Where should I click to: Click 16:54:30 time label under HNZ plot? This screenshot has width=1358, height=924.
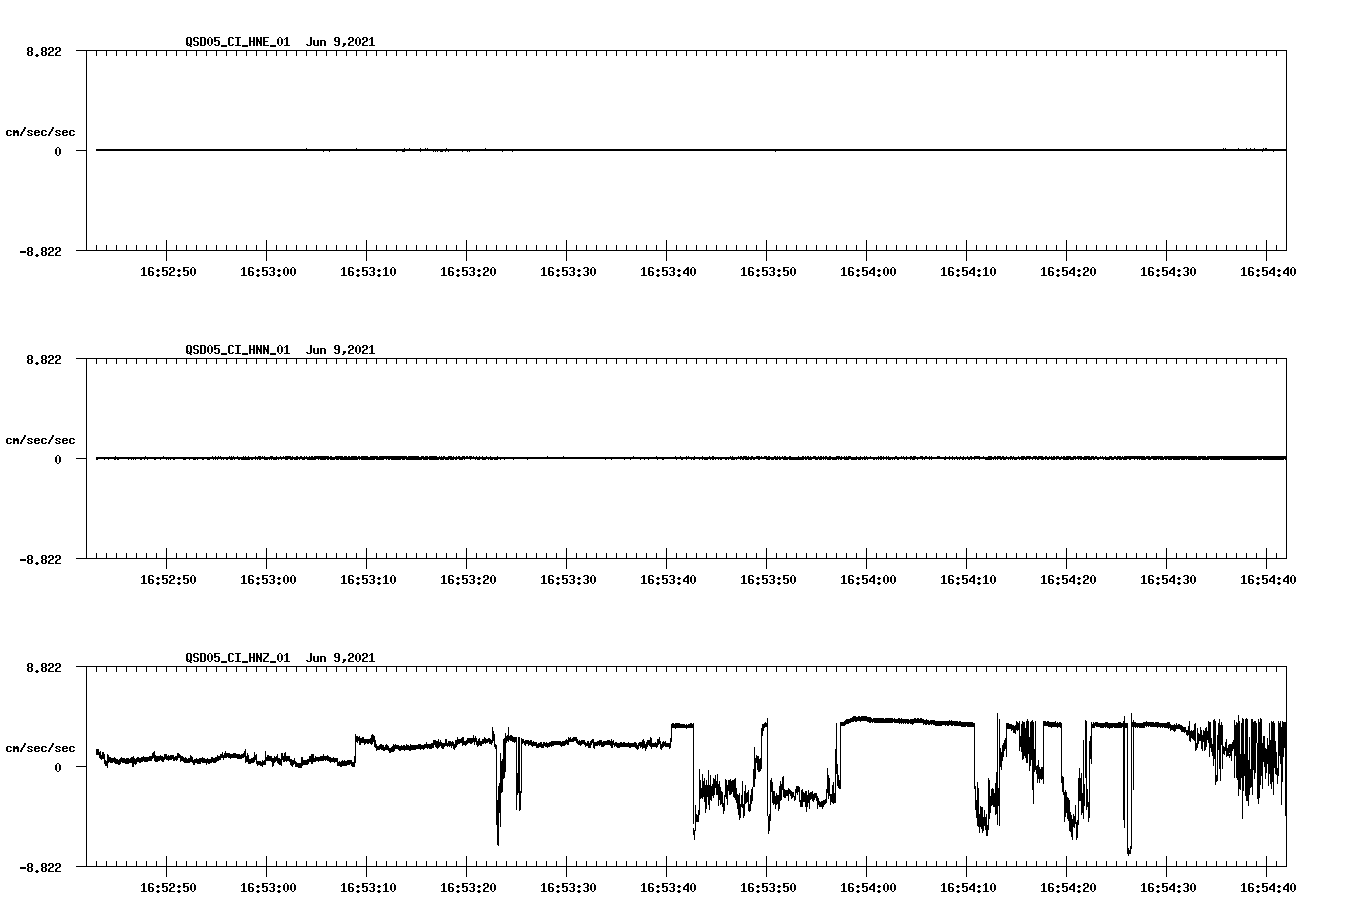pos(1168,888)
